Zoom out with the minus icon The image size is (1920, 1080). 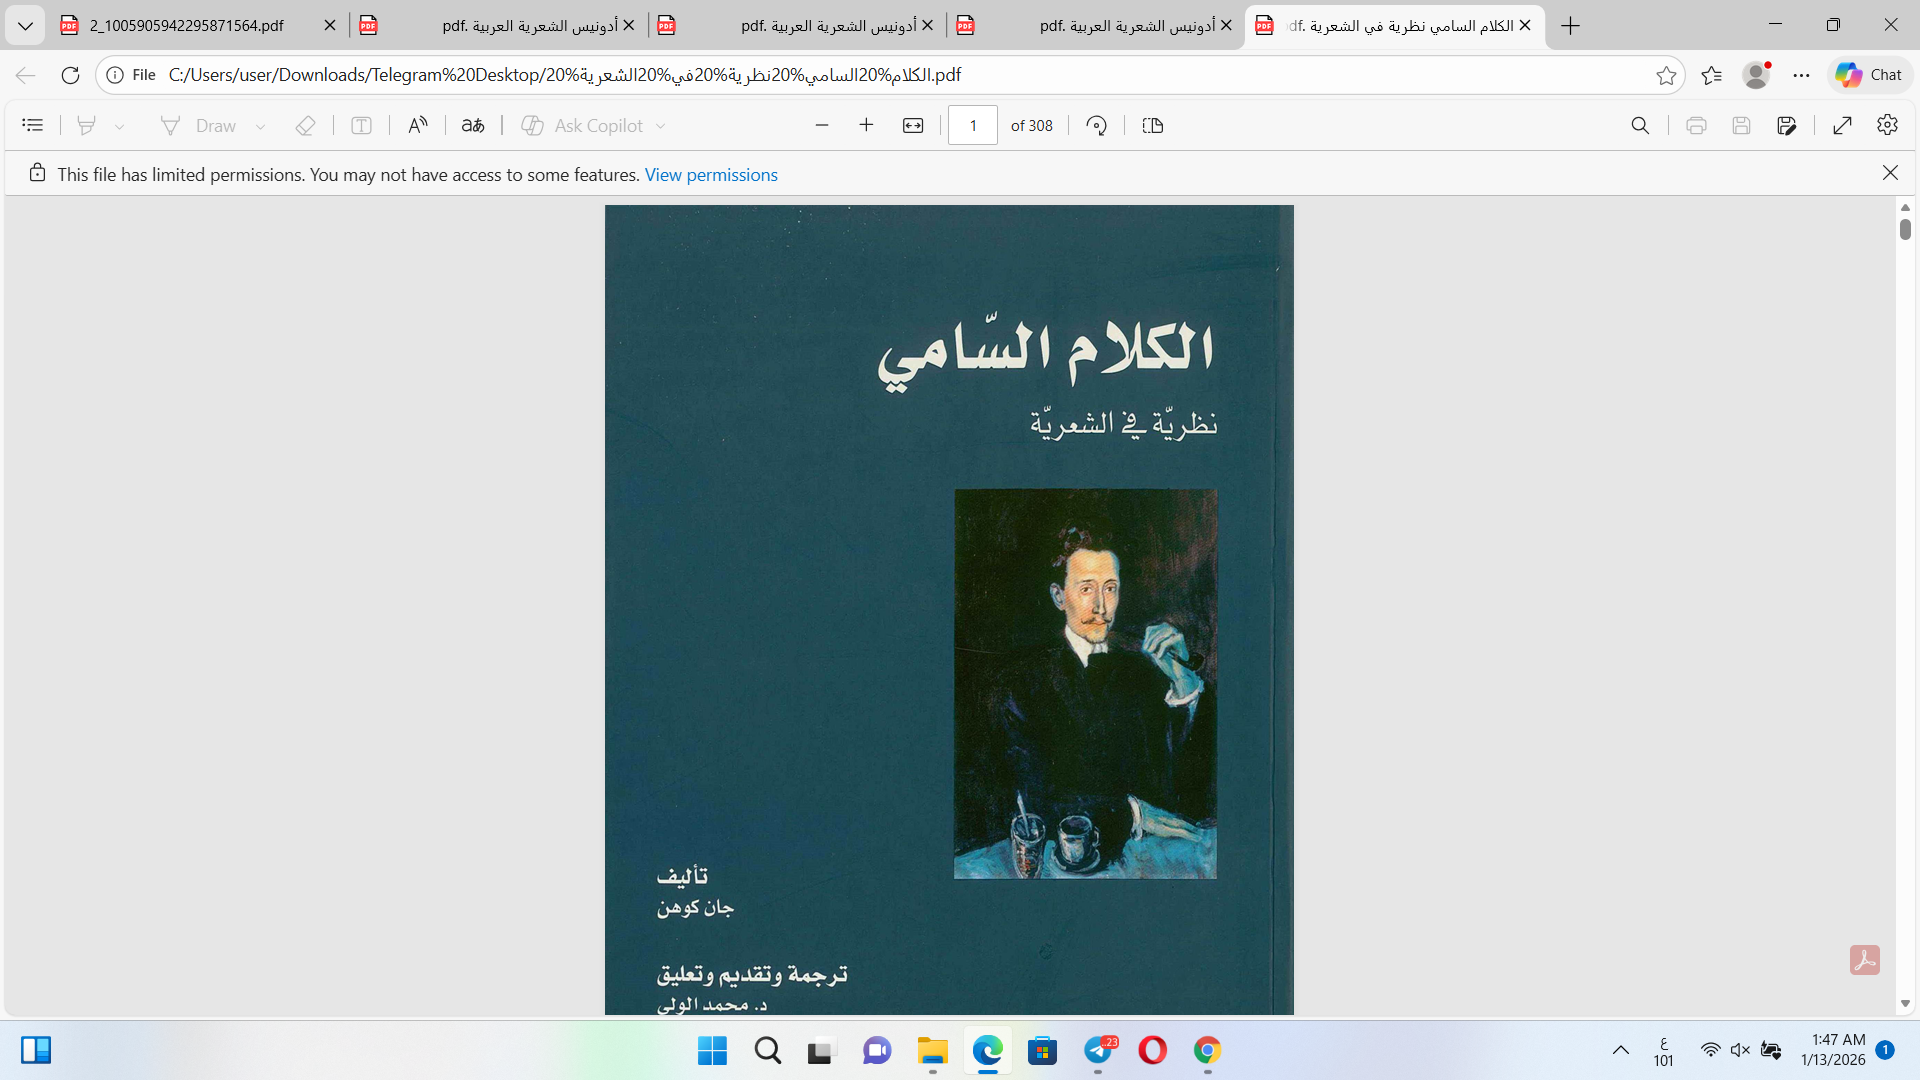coord(822,125)
